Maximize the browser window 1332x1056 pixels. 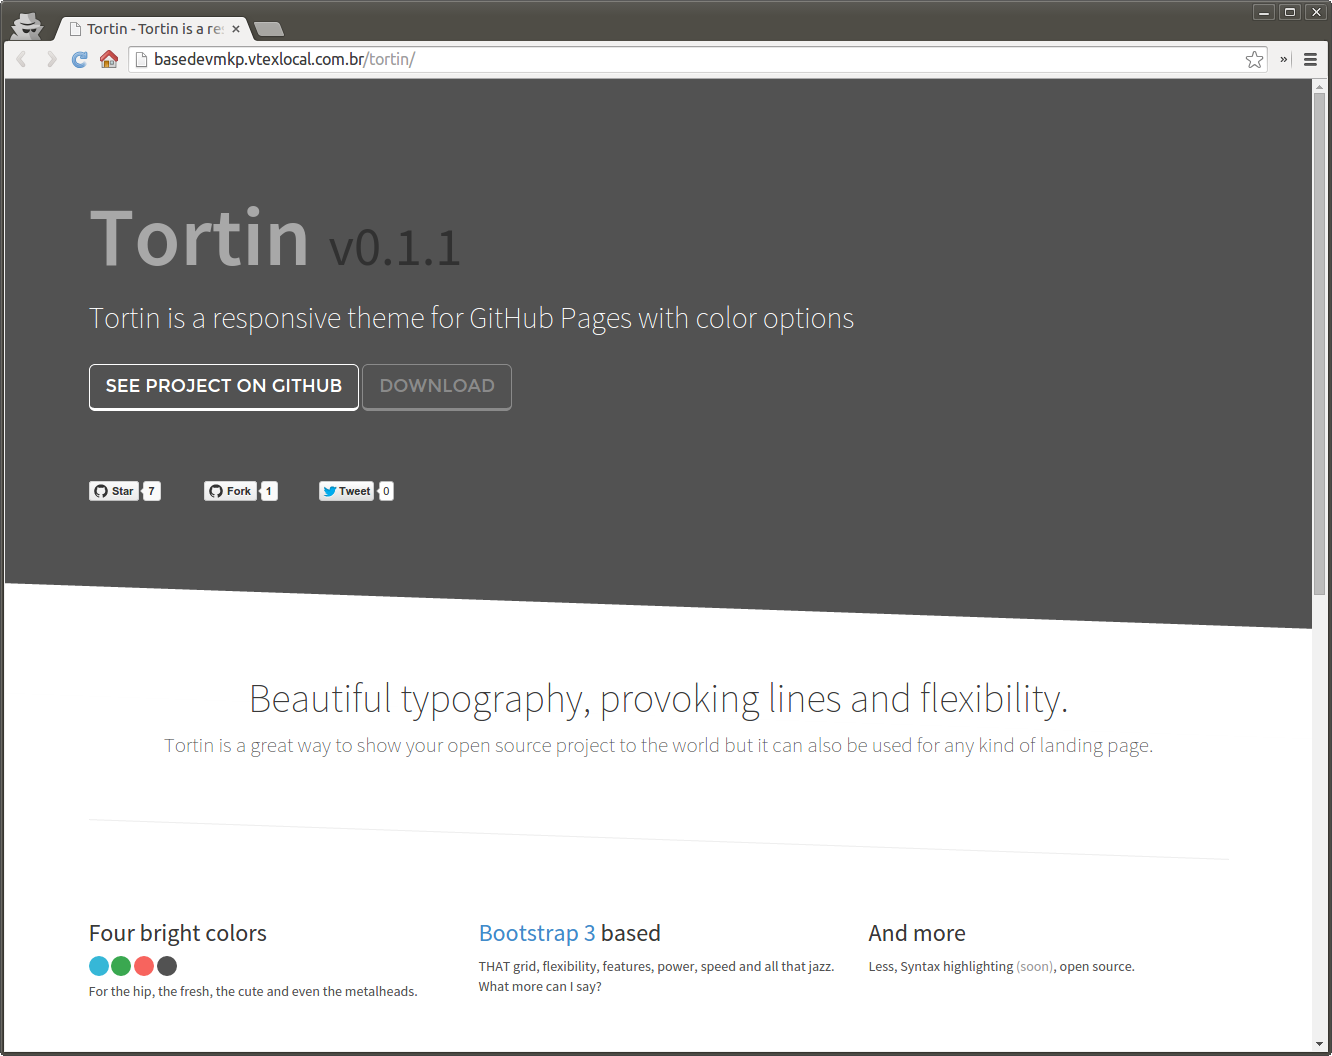1290,12
